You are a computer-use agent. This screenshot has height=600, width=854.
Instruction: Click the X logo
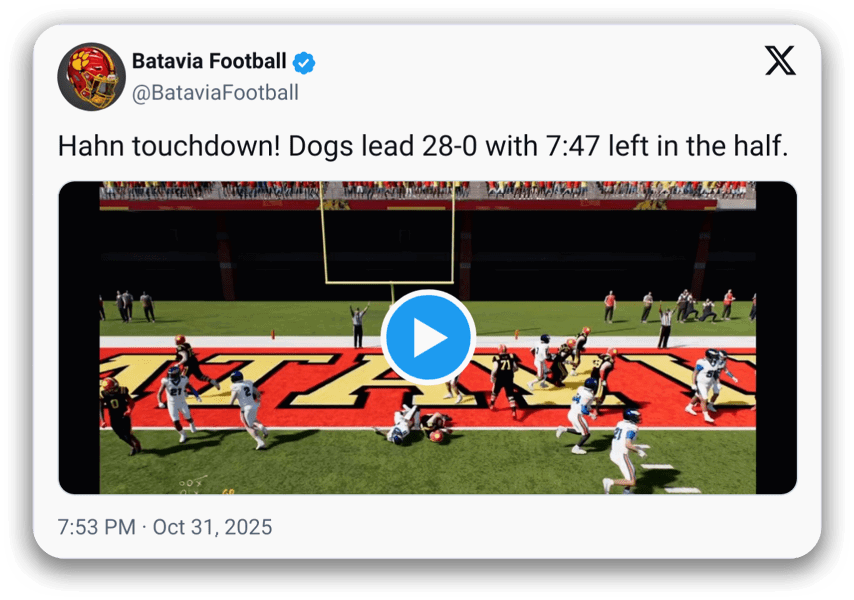click(x=780, y=61)
